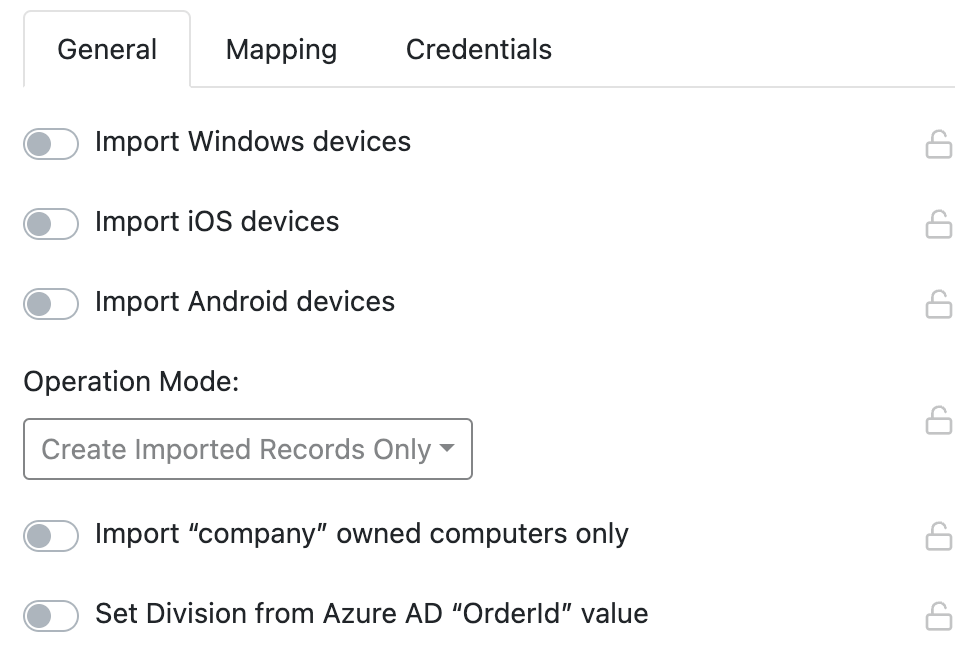
Task: Toggle Import iOS devices on
Action: point(50,224)
